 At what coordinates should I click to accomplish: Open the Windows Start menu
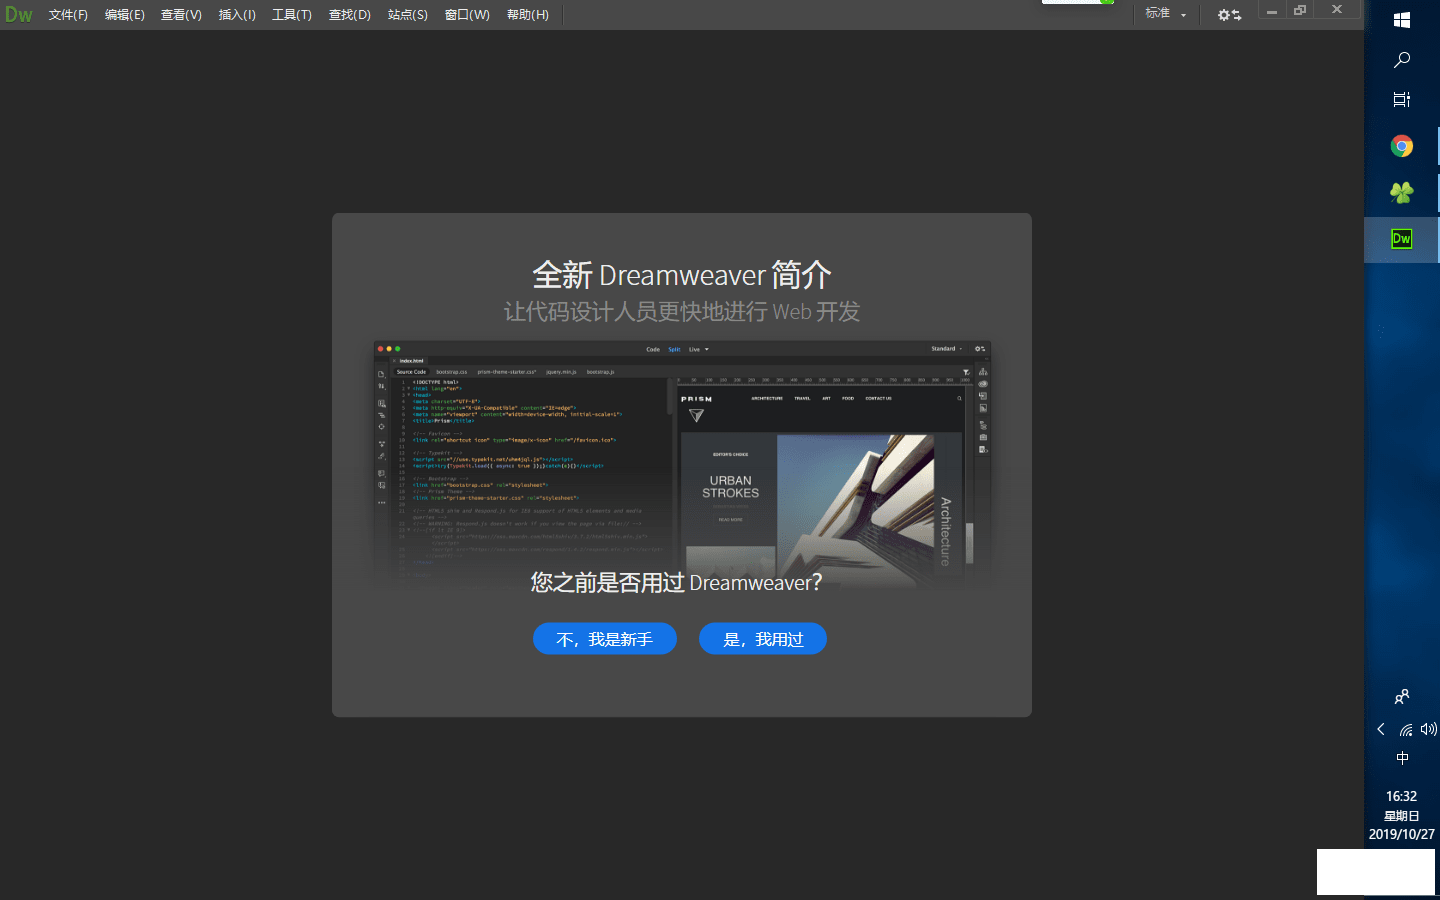click(x=1402, y=20)
